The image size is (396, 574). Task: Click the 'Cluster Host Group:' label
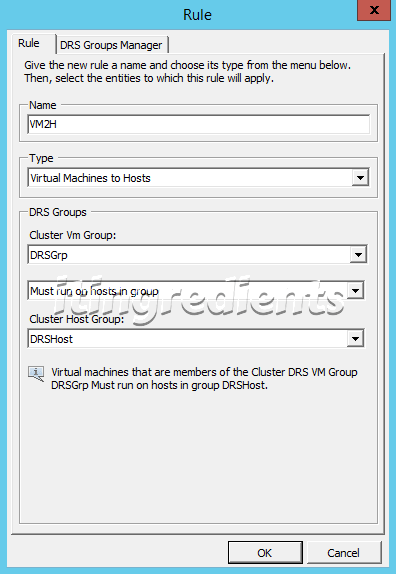(x=76, y=319)
